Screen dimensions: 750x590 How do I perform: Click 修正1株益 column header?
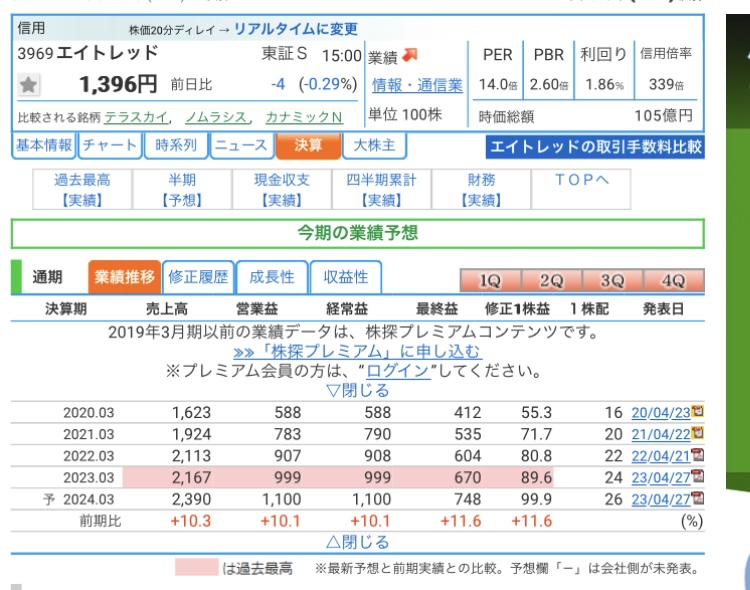[517, 309]
